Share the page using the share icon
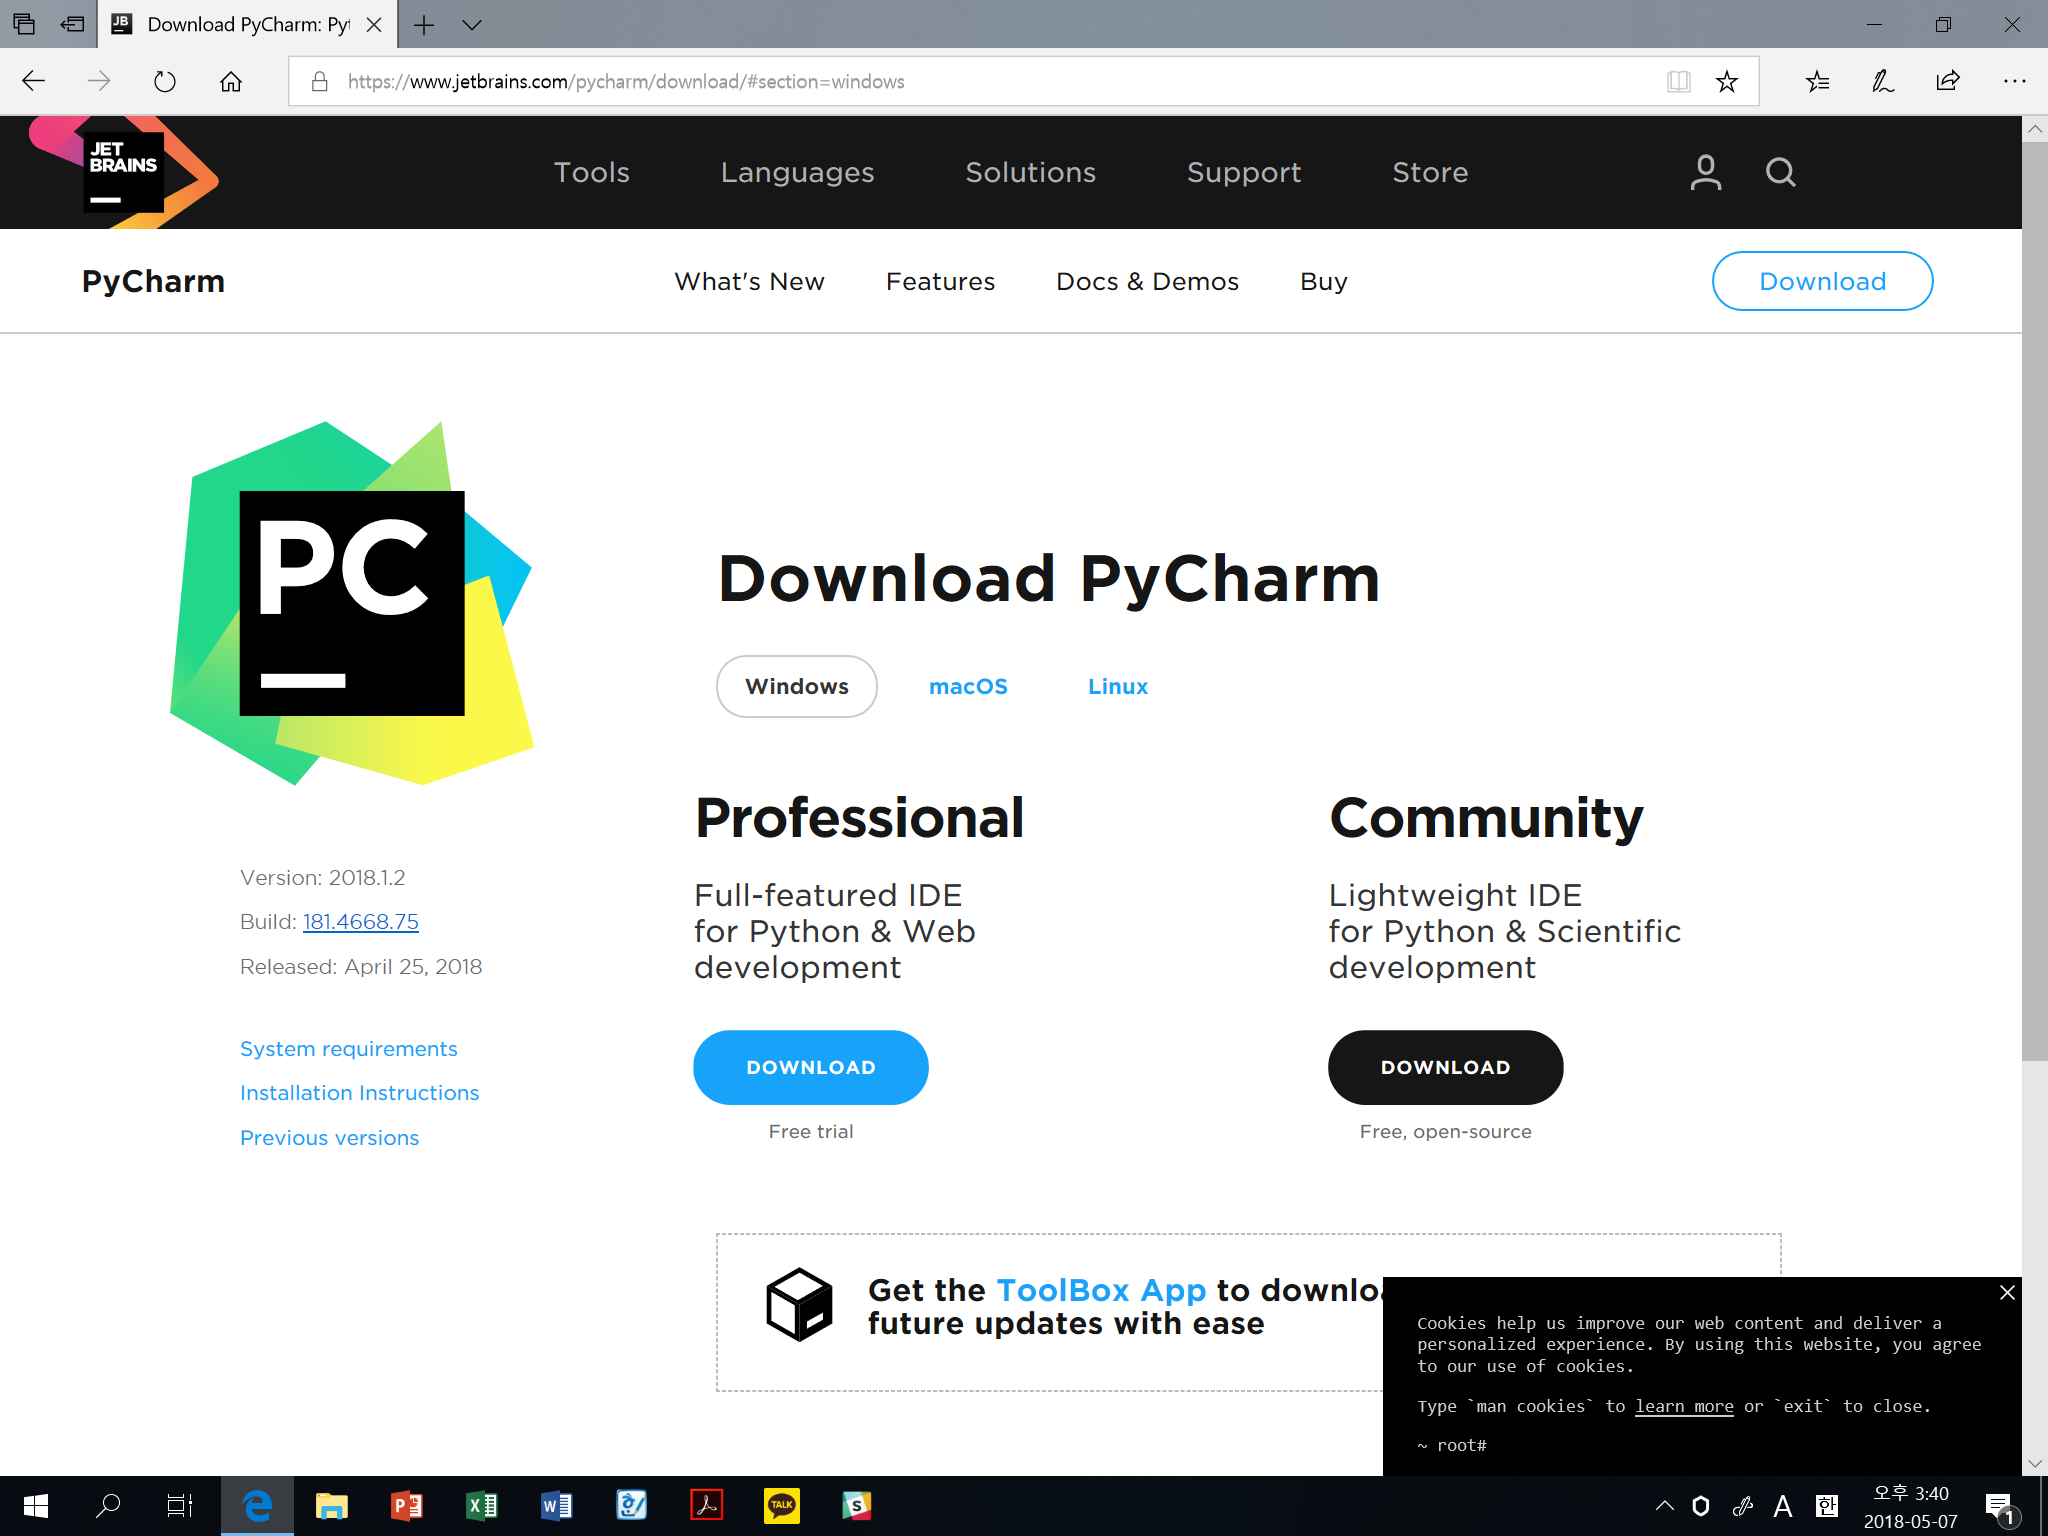2048x1536 pixels. [1946, 81]
